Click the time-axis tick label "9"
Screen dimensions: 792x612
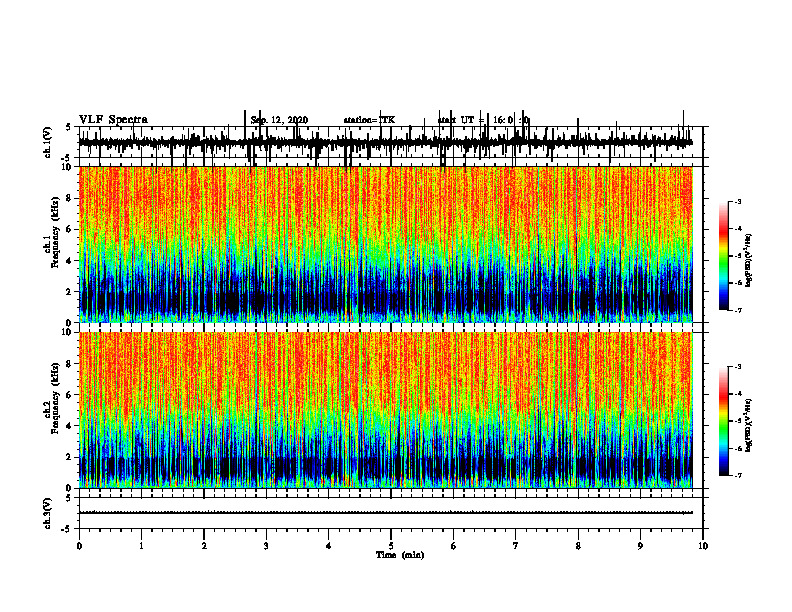click(640, 546)
